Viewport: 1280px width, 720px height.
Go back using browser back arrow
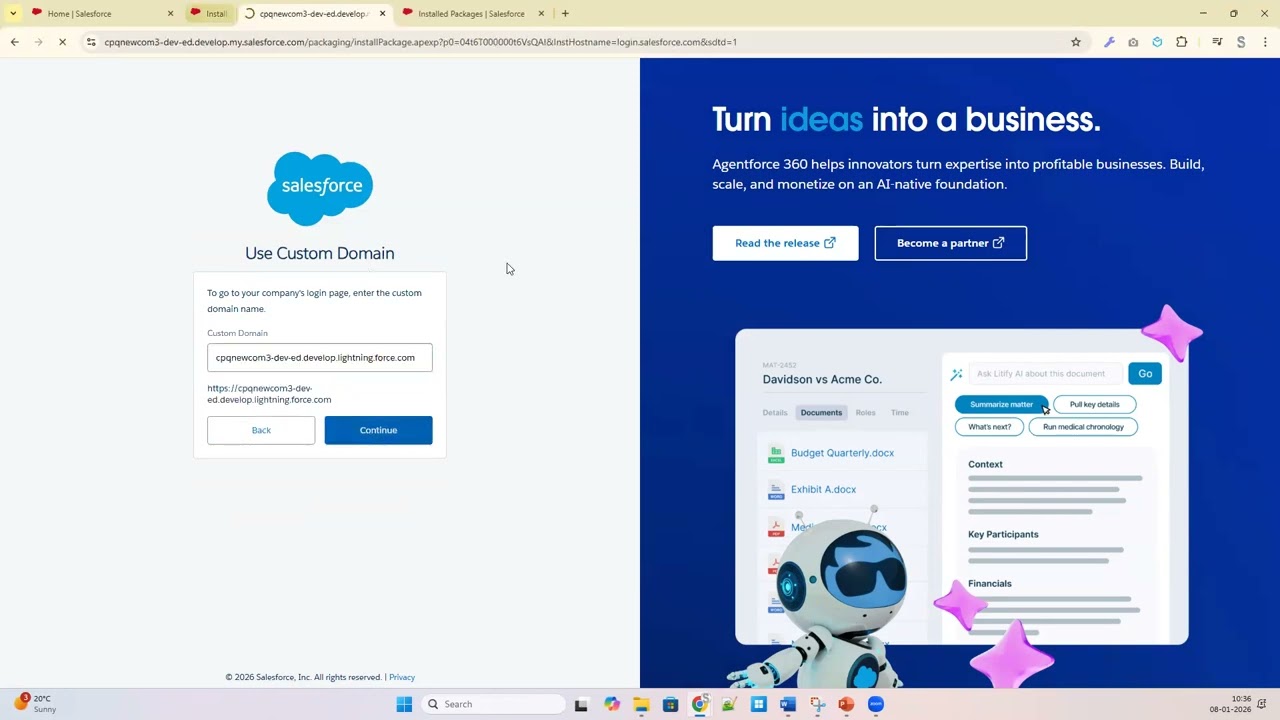click(14, 42)
